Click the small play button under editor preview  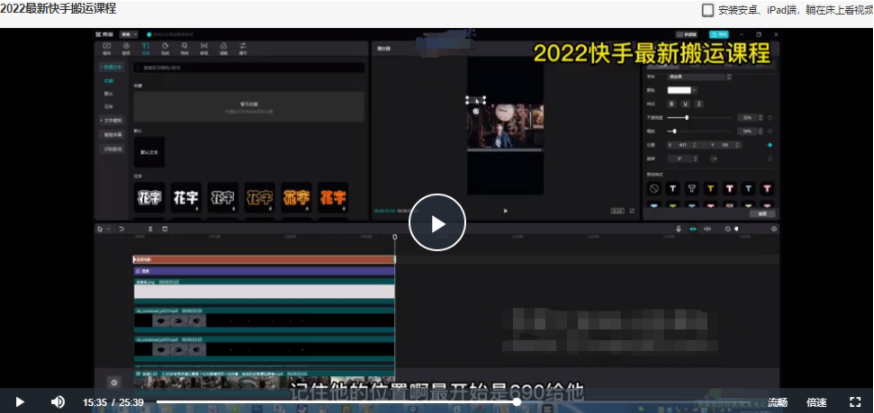click(506, 211)
